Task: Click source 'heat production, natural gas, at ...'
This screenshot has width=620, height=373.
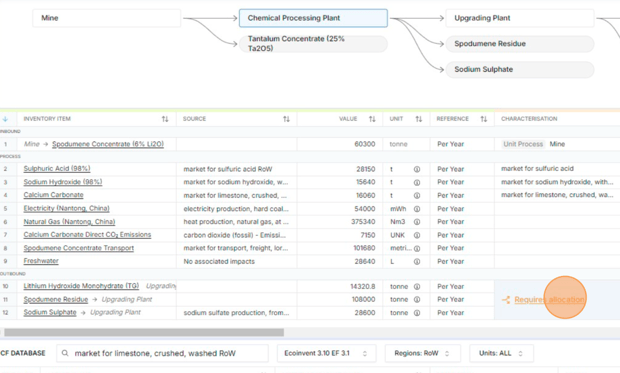Action: 236,222
